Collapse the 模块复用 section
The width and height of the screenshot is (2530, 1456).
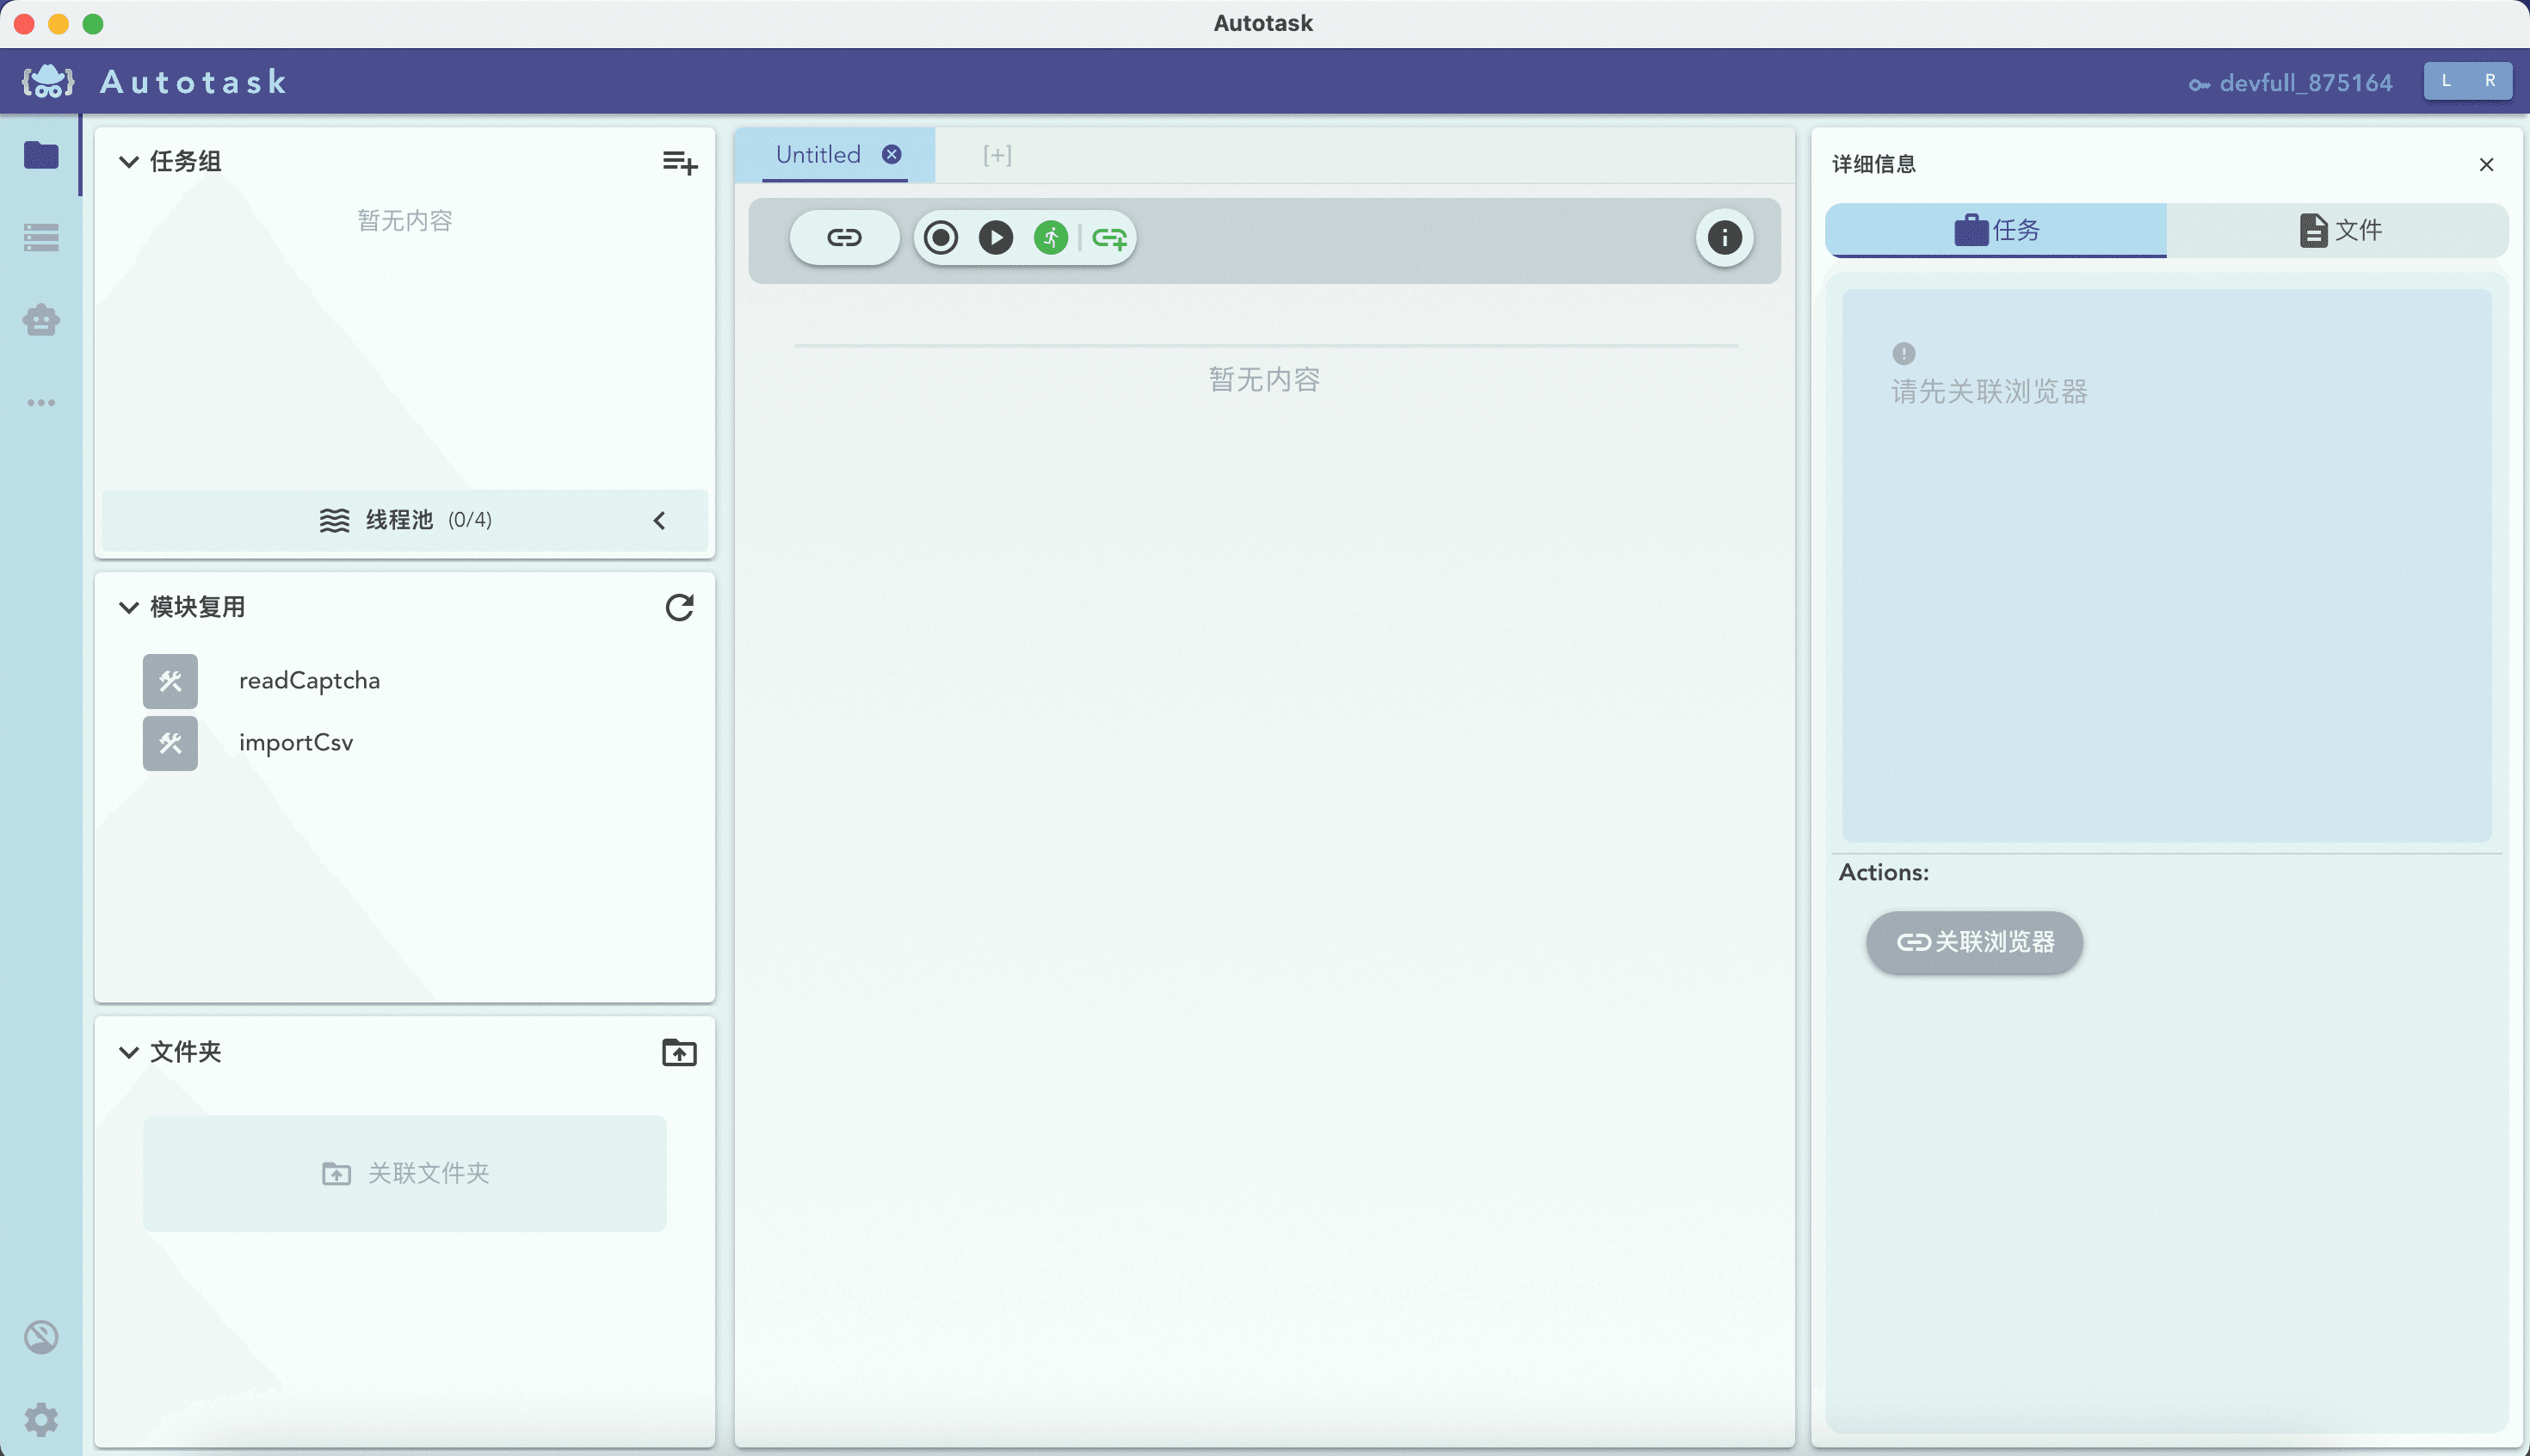(x=129, y=607)
